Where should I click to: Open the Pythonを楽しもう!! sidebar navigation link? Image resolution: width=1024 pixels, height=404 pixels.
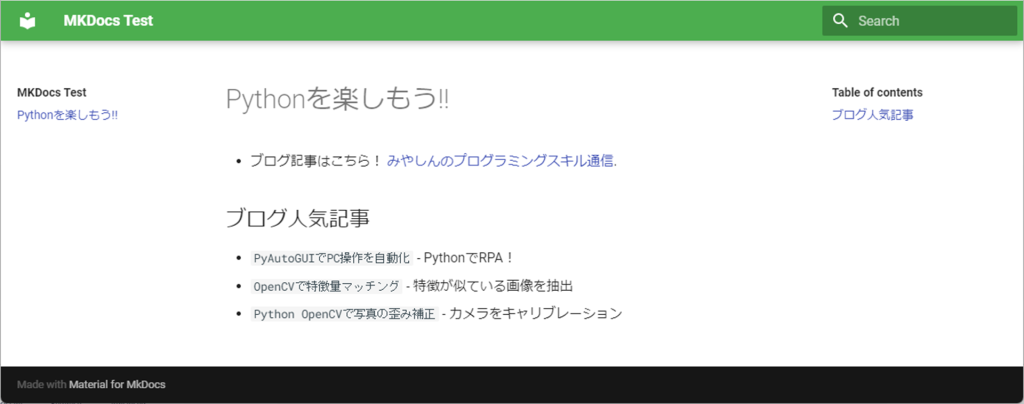click(68, 115)
